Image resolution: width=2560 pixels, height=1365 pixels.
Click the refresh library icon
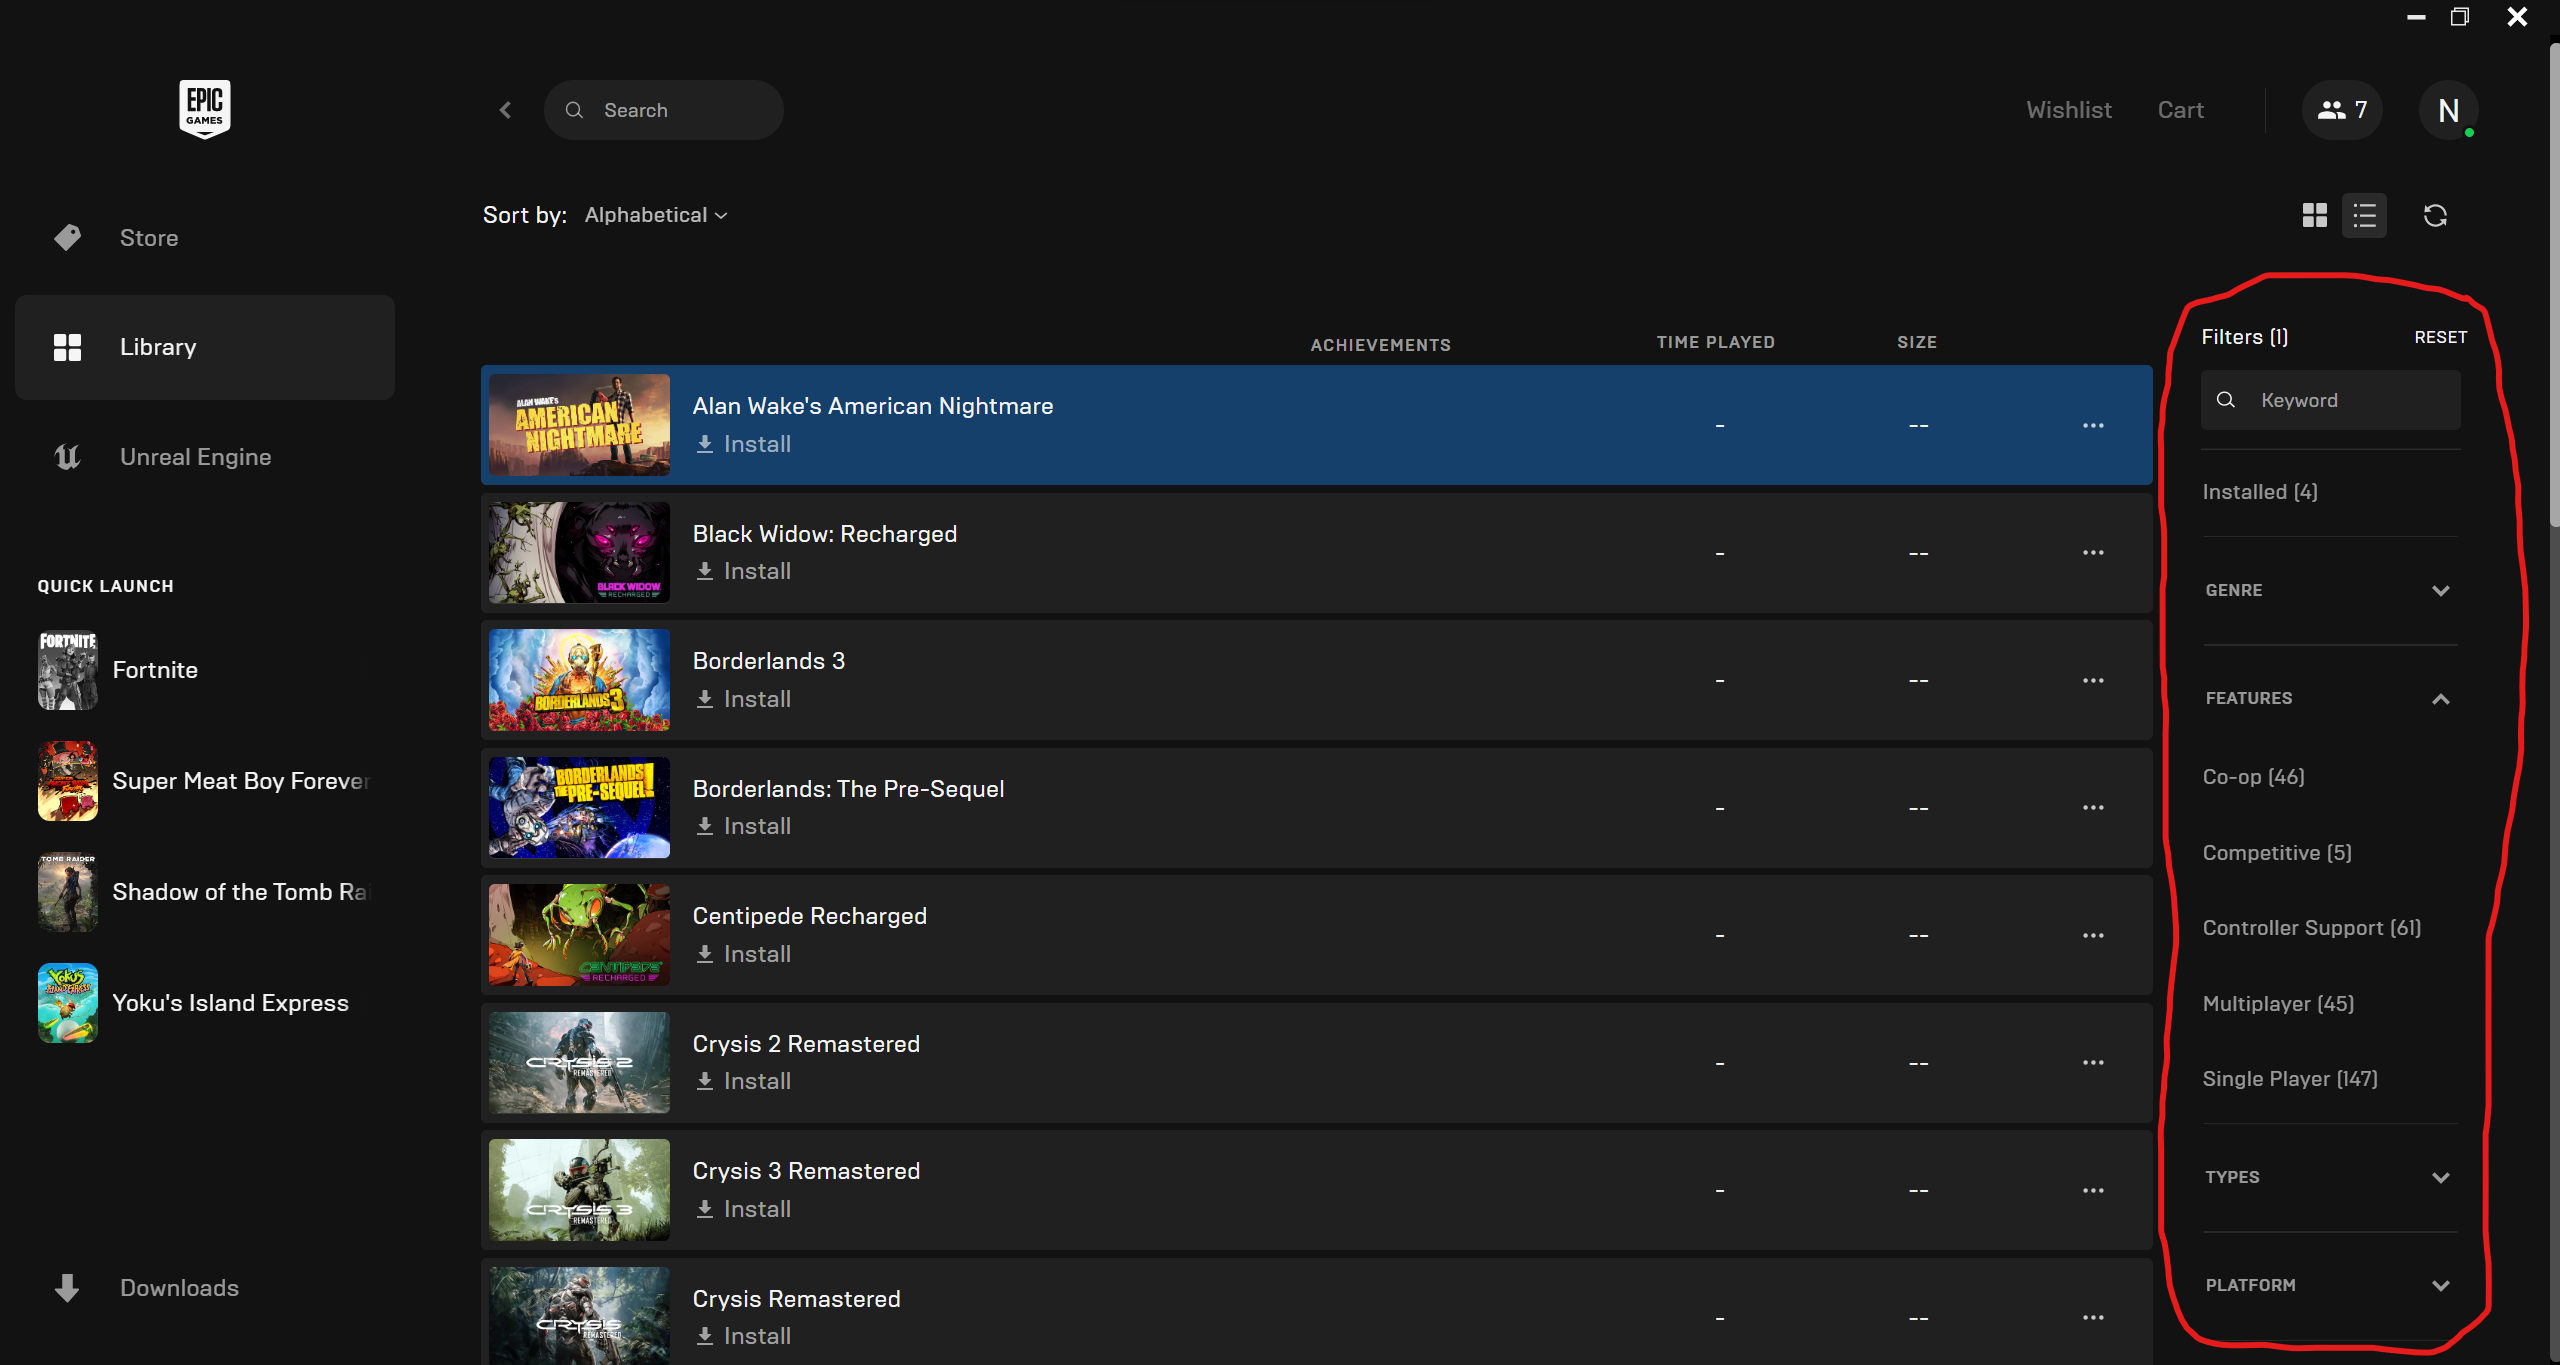click(x=2435, y=216)
